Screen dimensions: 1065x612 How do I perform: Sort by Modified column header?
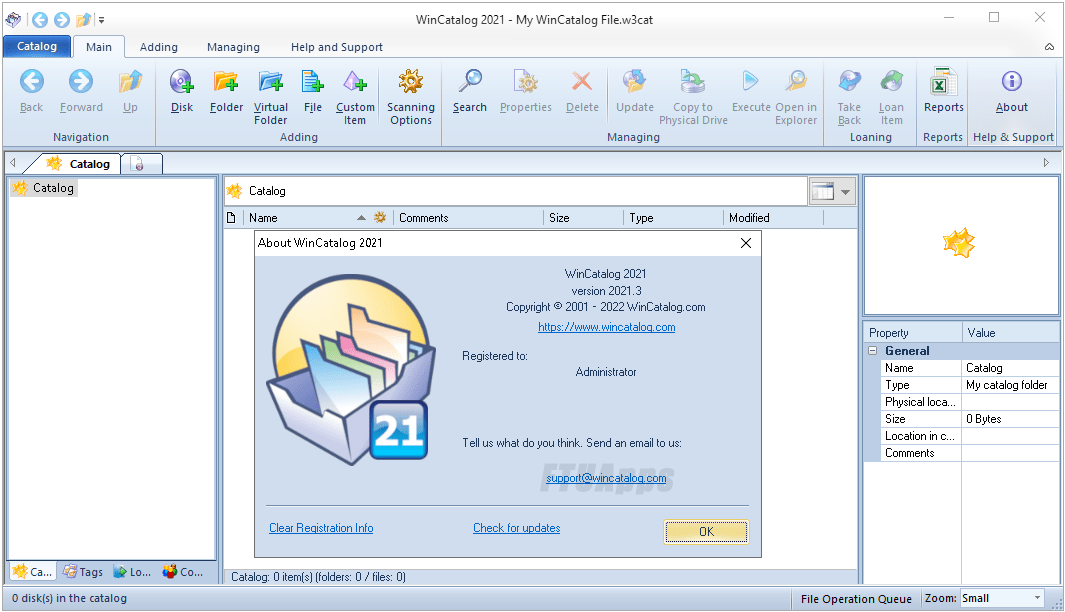tap(773, 218)
